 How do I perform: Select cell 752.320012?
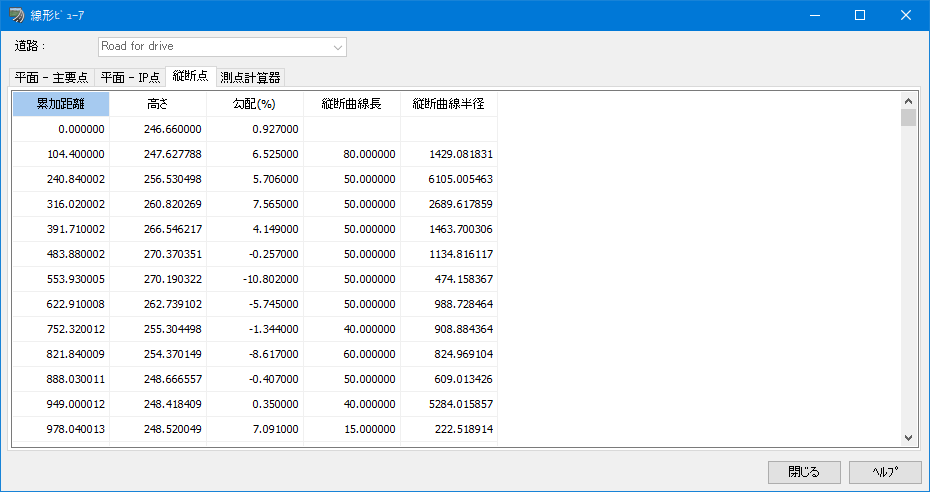[x=60, y=329]
